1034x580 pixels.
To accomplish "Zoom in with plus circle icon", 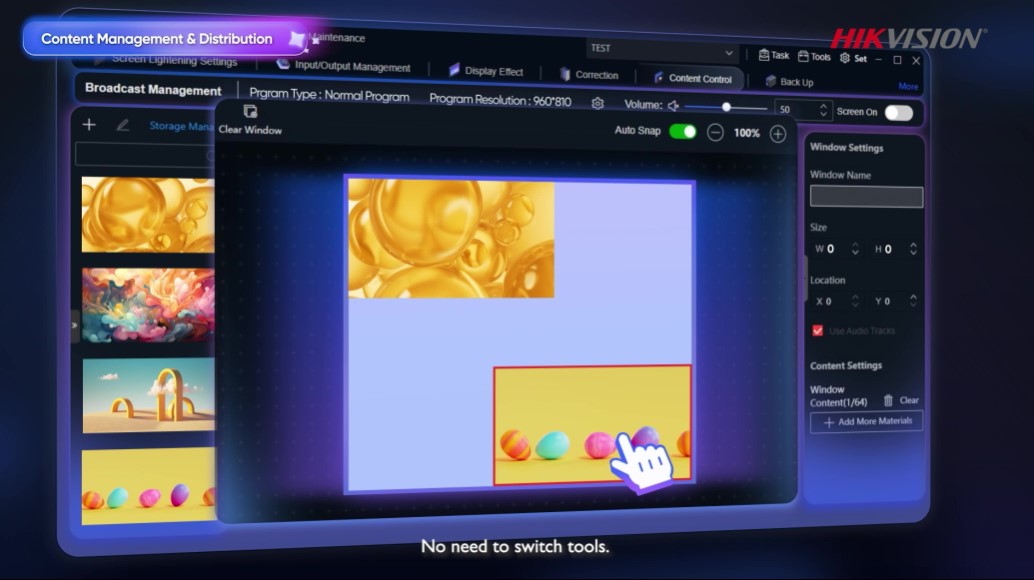I will [x=777, y=134].
